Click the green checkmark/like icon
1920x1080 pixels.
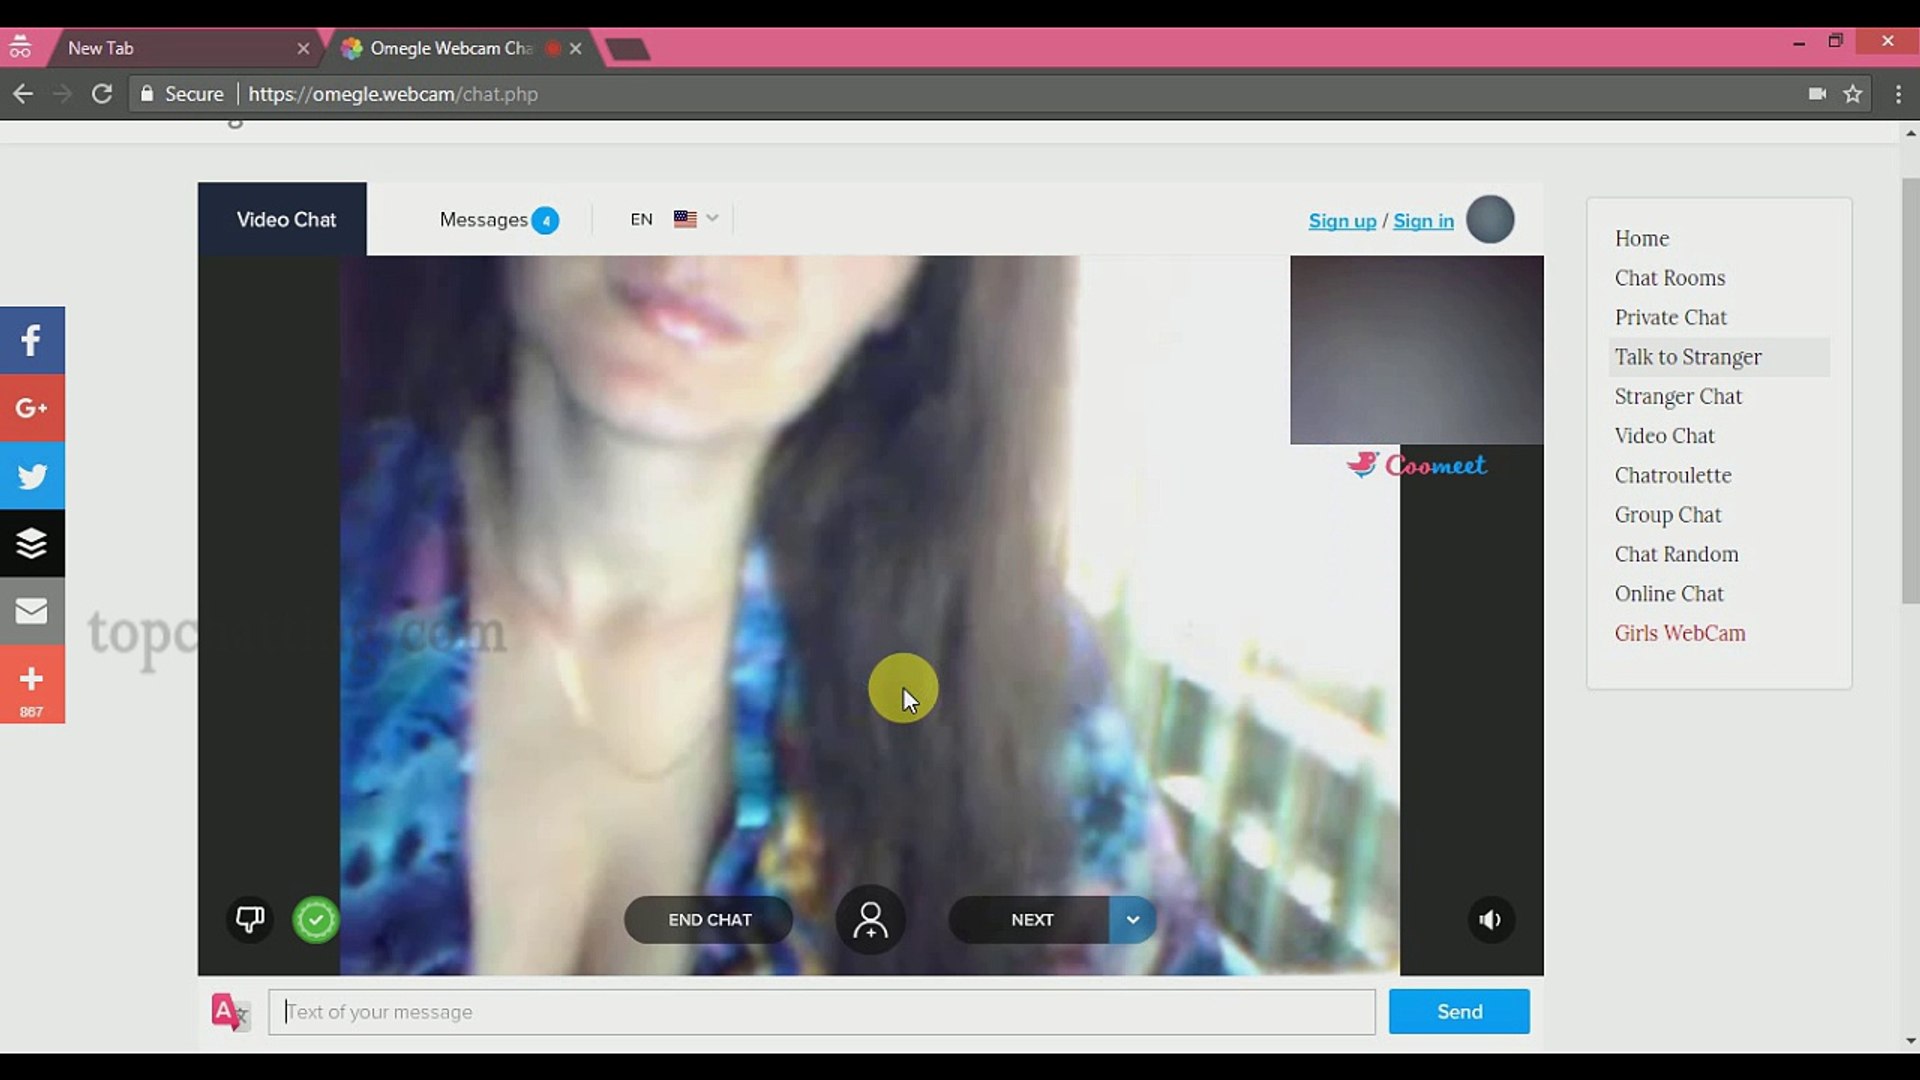(x=315, y=918)
